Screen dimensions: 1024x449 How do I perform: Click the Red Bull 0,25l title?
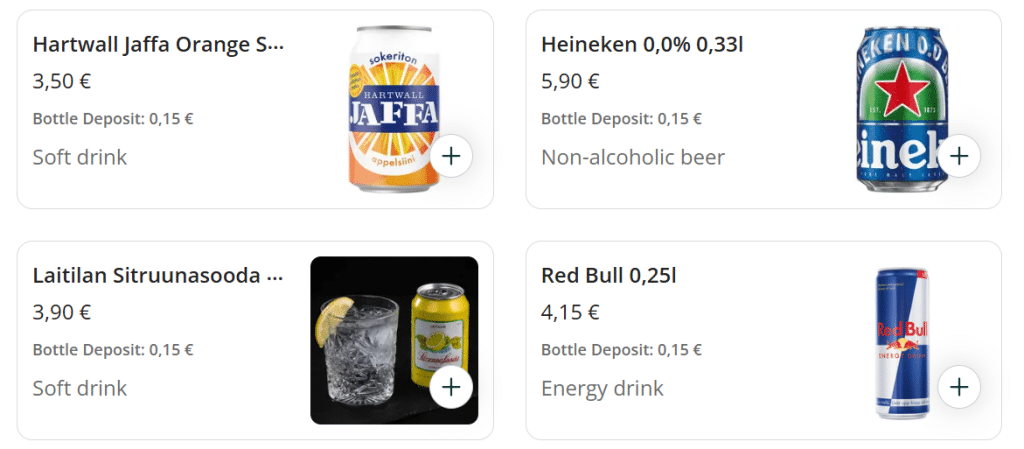click(x=608, y=276)
